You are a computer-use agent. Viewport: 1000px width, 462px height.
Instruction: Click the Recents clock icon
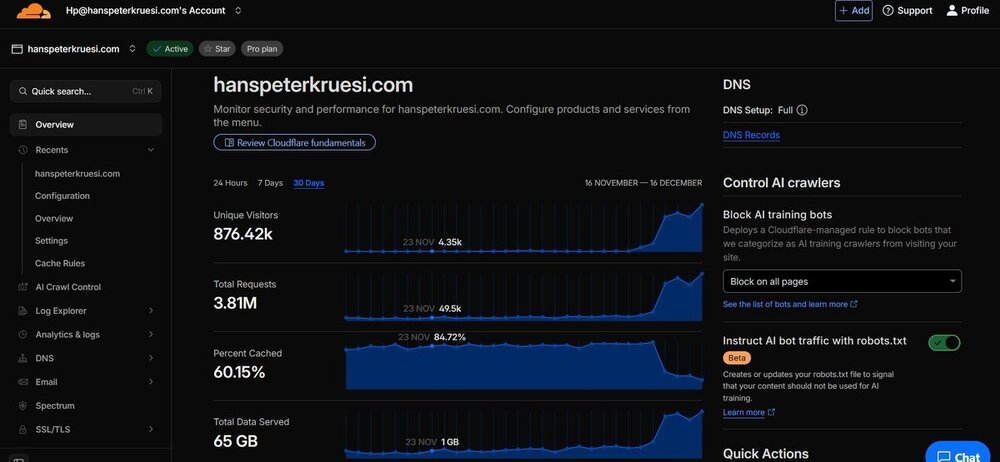pos(23,150)
